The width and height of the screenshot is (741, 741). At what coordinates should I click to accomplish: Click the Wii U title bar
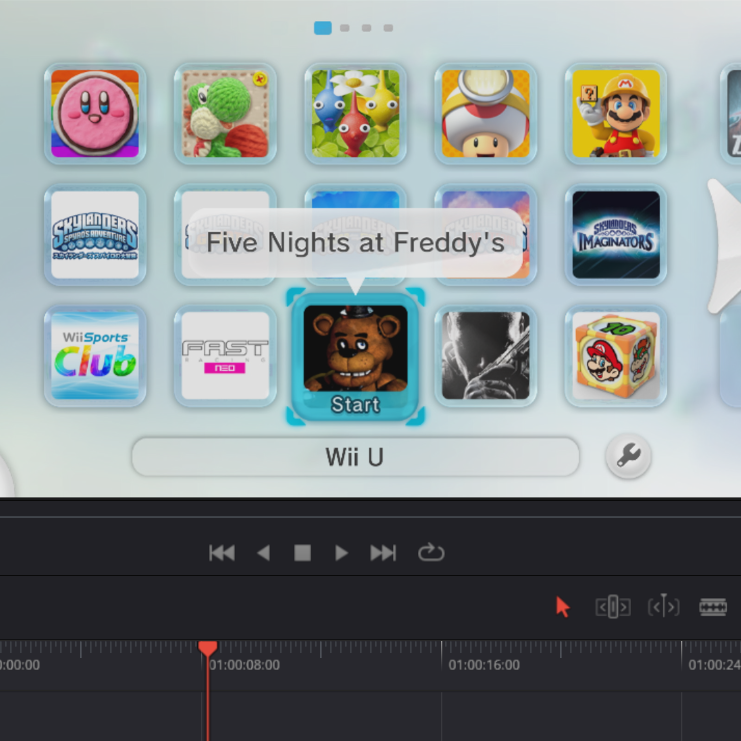(355, 457)
